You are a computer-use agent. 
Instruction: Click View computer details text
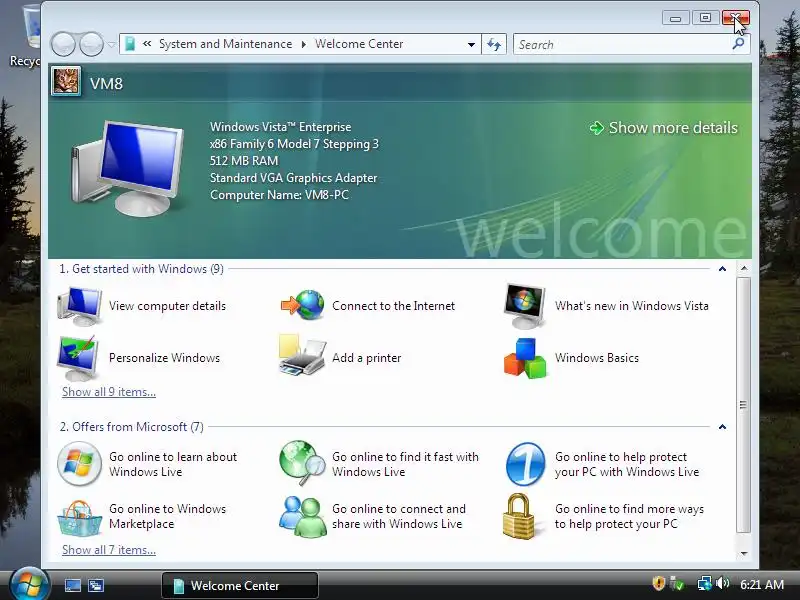click(x=167, y=306)
